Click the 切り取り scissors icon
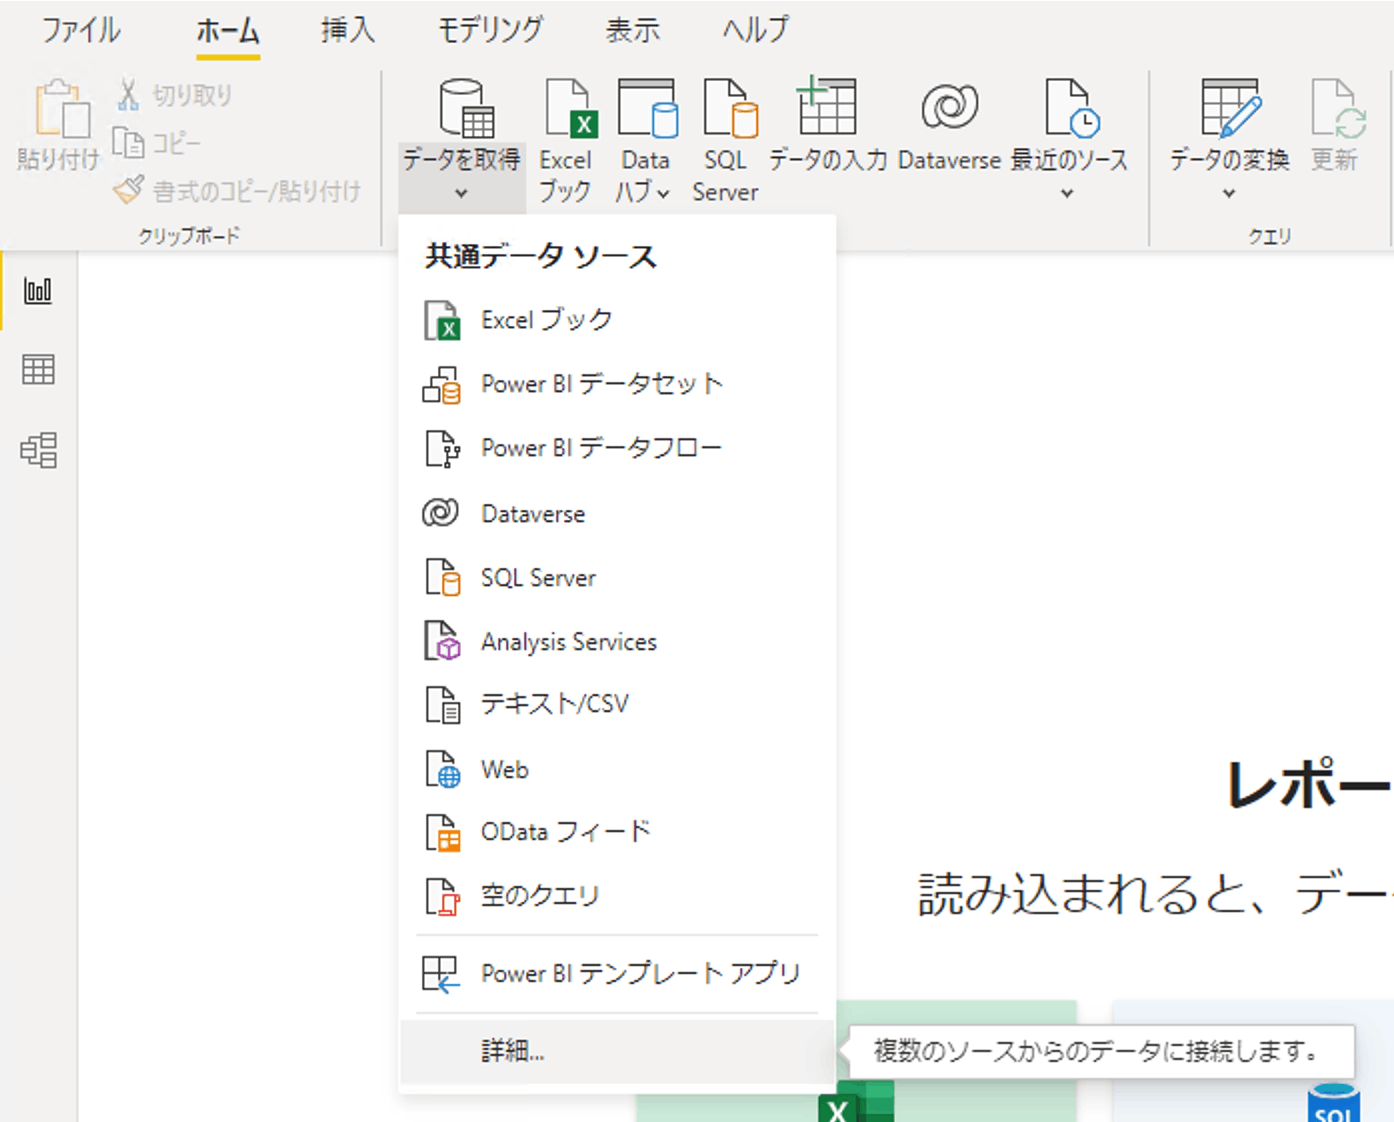The image size is (1394, 1122). [x=128, y=95]
